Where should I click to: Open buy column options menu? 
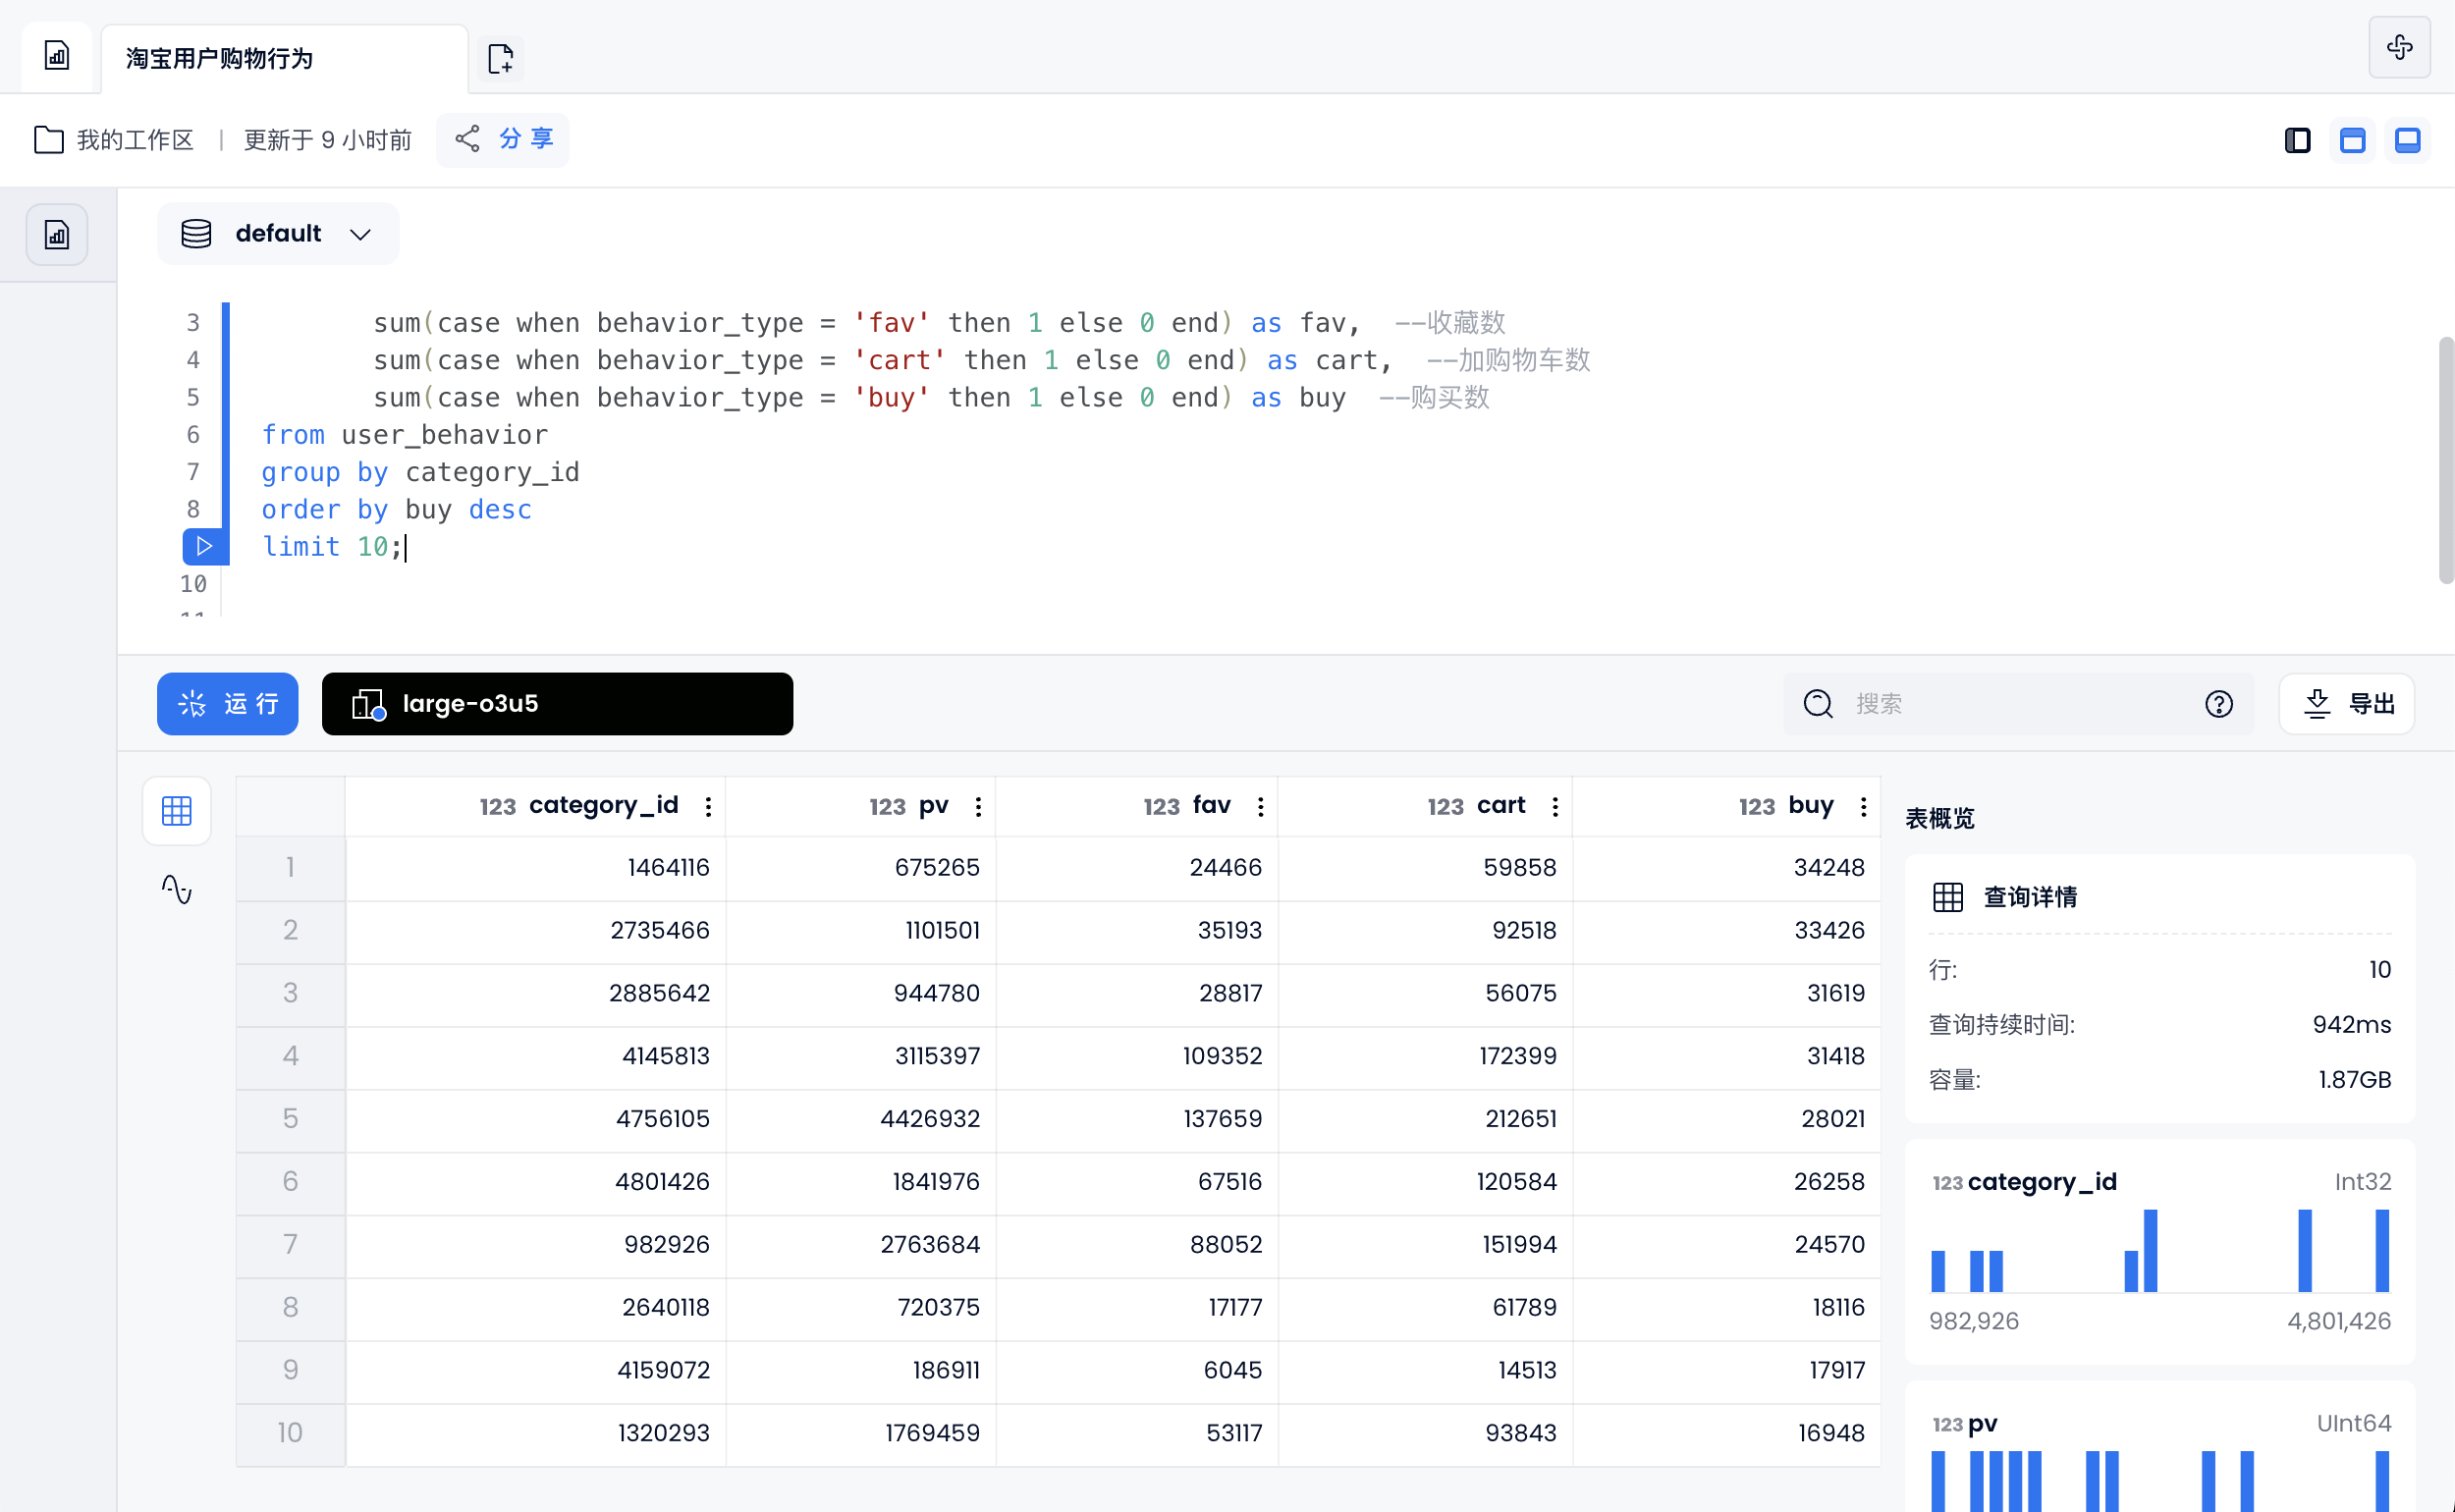point(1863,806)
